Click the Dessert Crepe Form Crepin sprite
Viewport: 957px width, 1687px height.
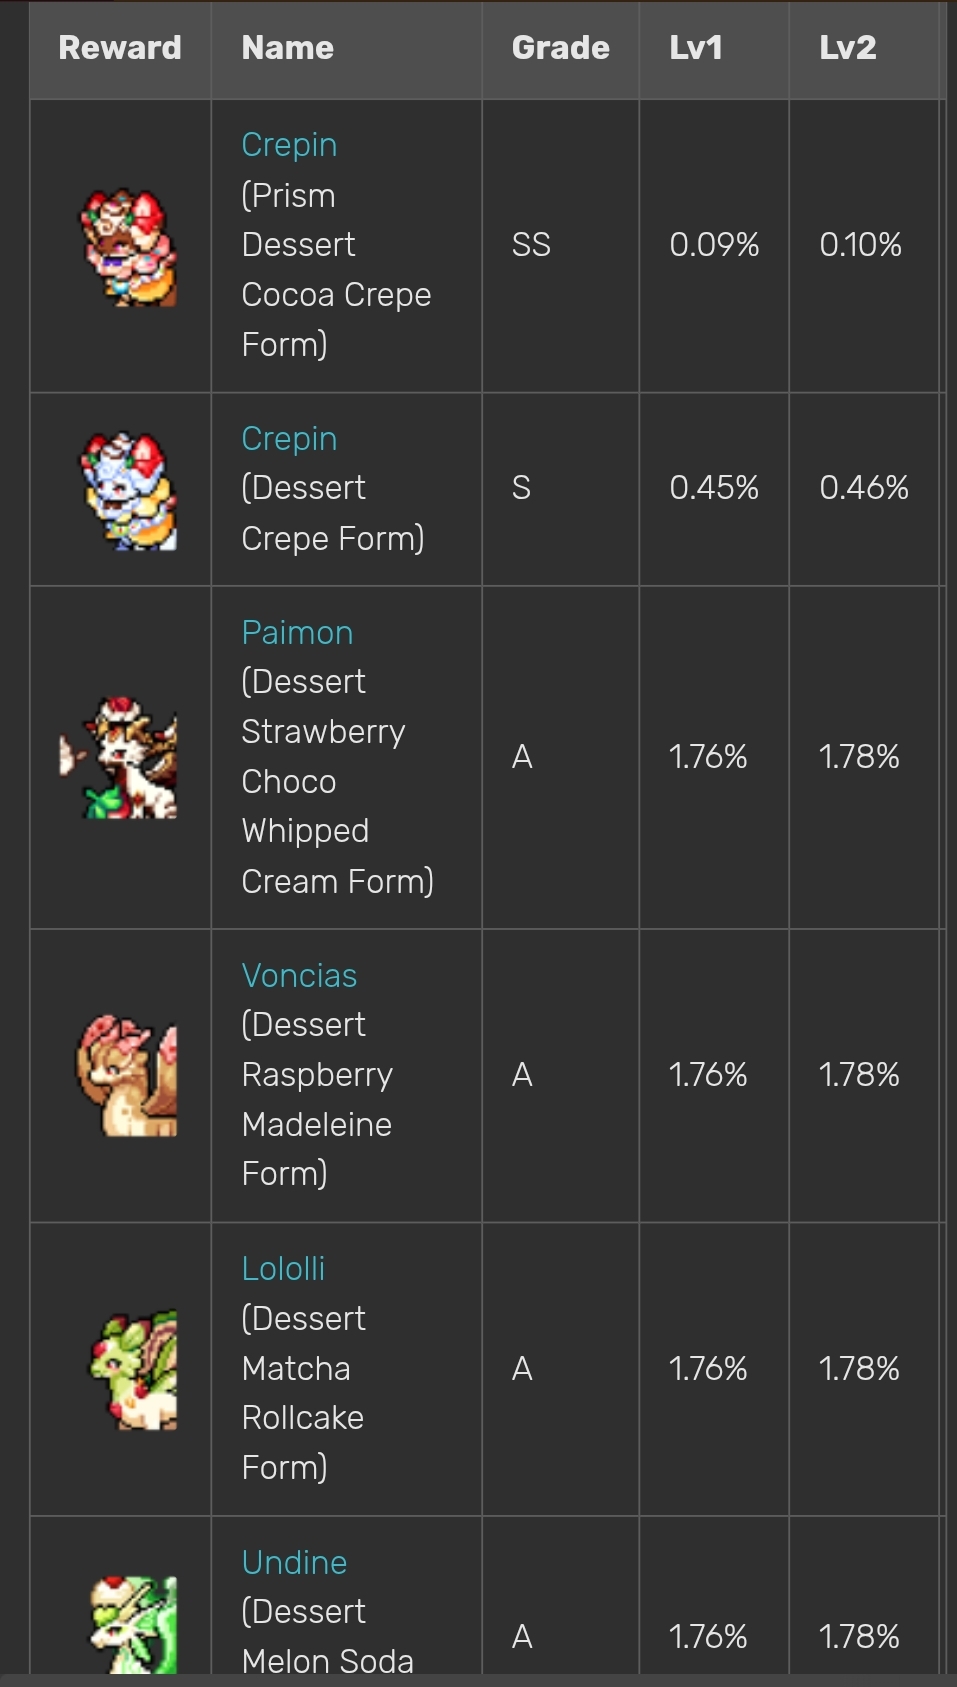click(129, 490)
